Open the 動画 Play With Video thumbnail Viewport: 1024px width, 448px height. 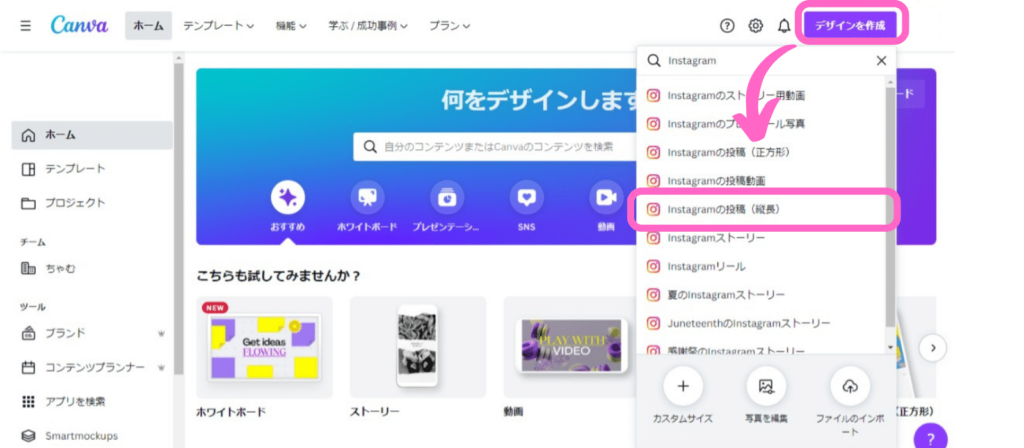[571, 347]
